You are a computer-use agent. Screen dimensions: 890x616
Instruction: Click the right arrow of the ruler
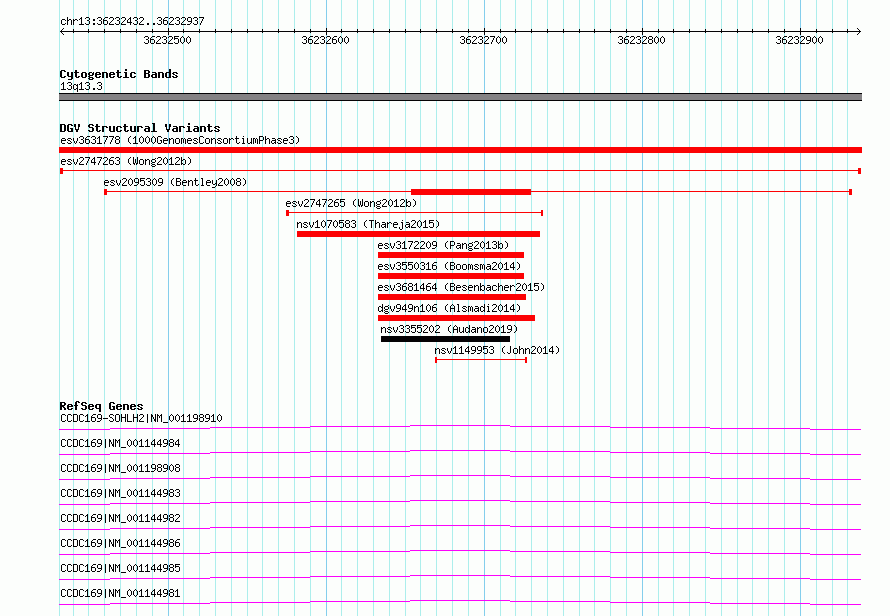[859, 32]
